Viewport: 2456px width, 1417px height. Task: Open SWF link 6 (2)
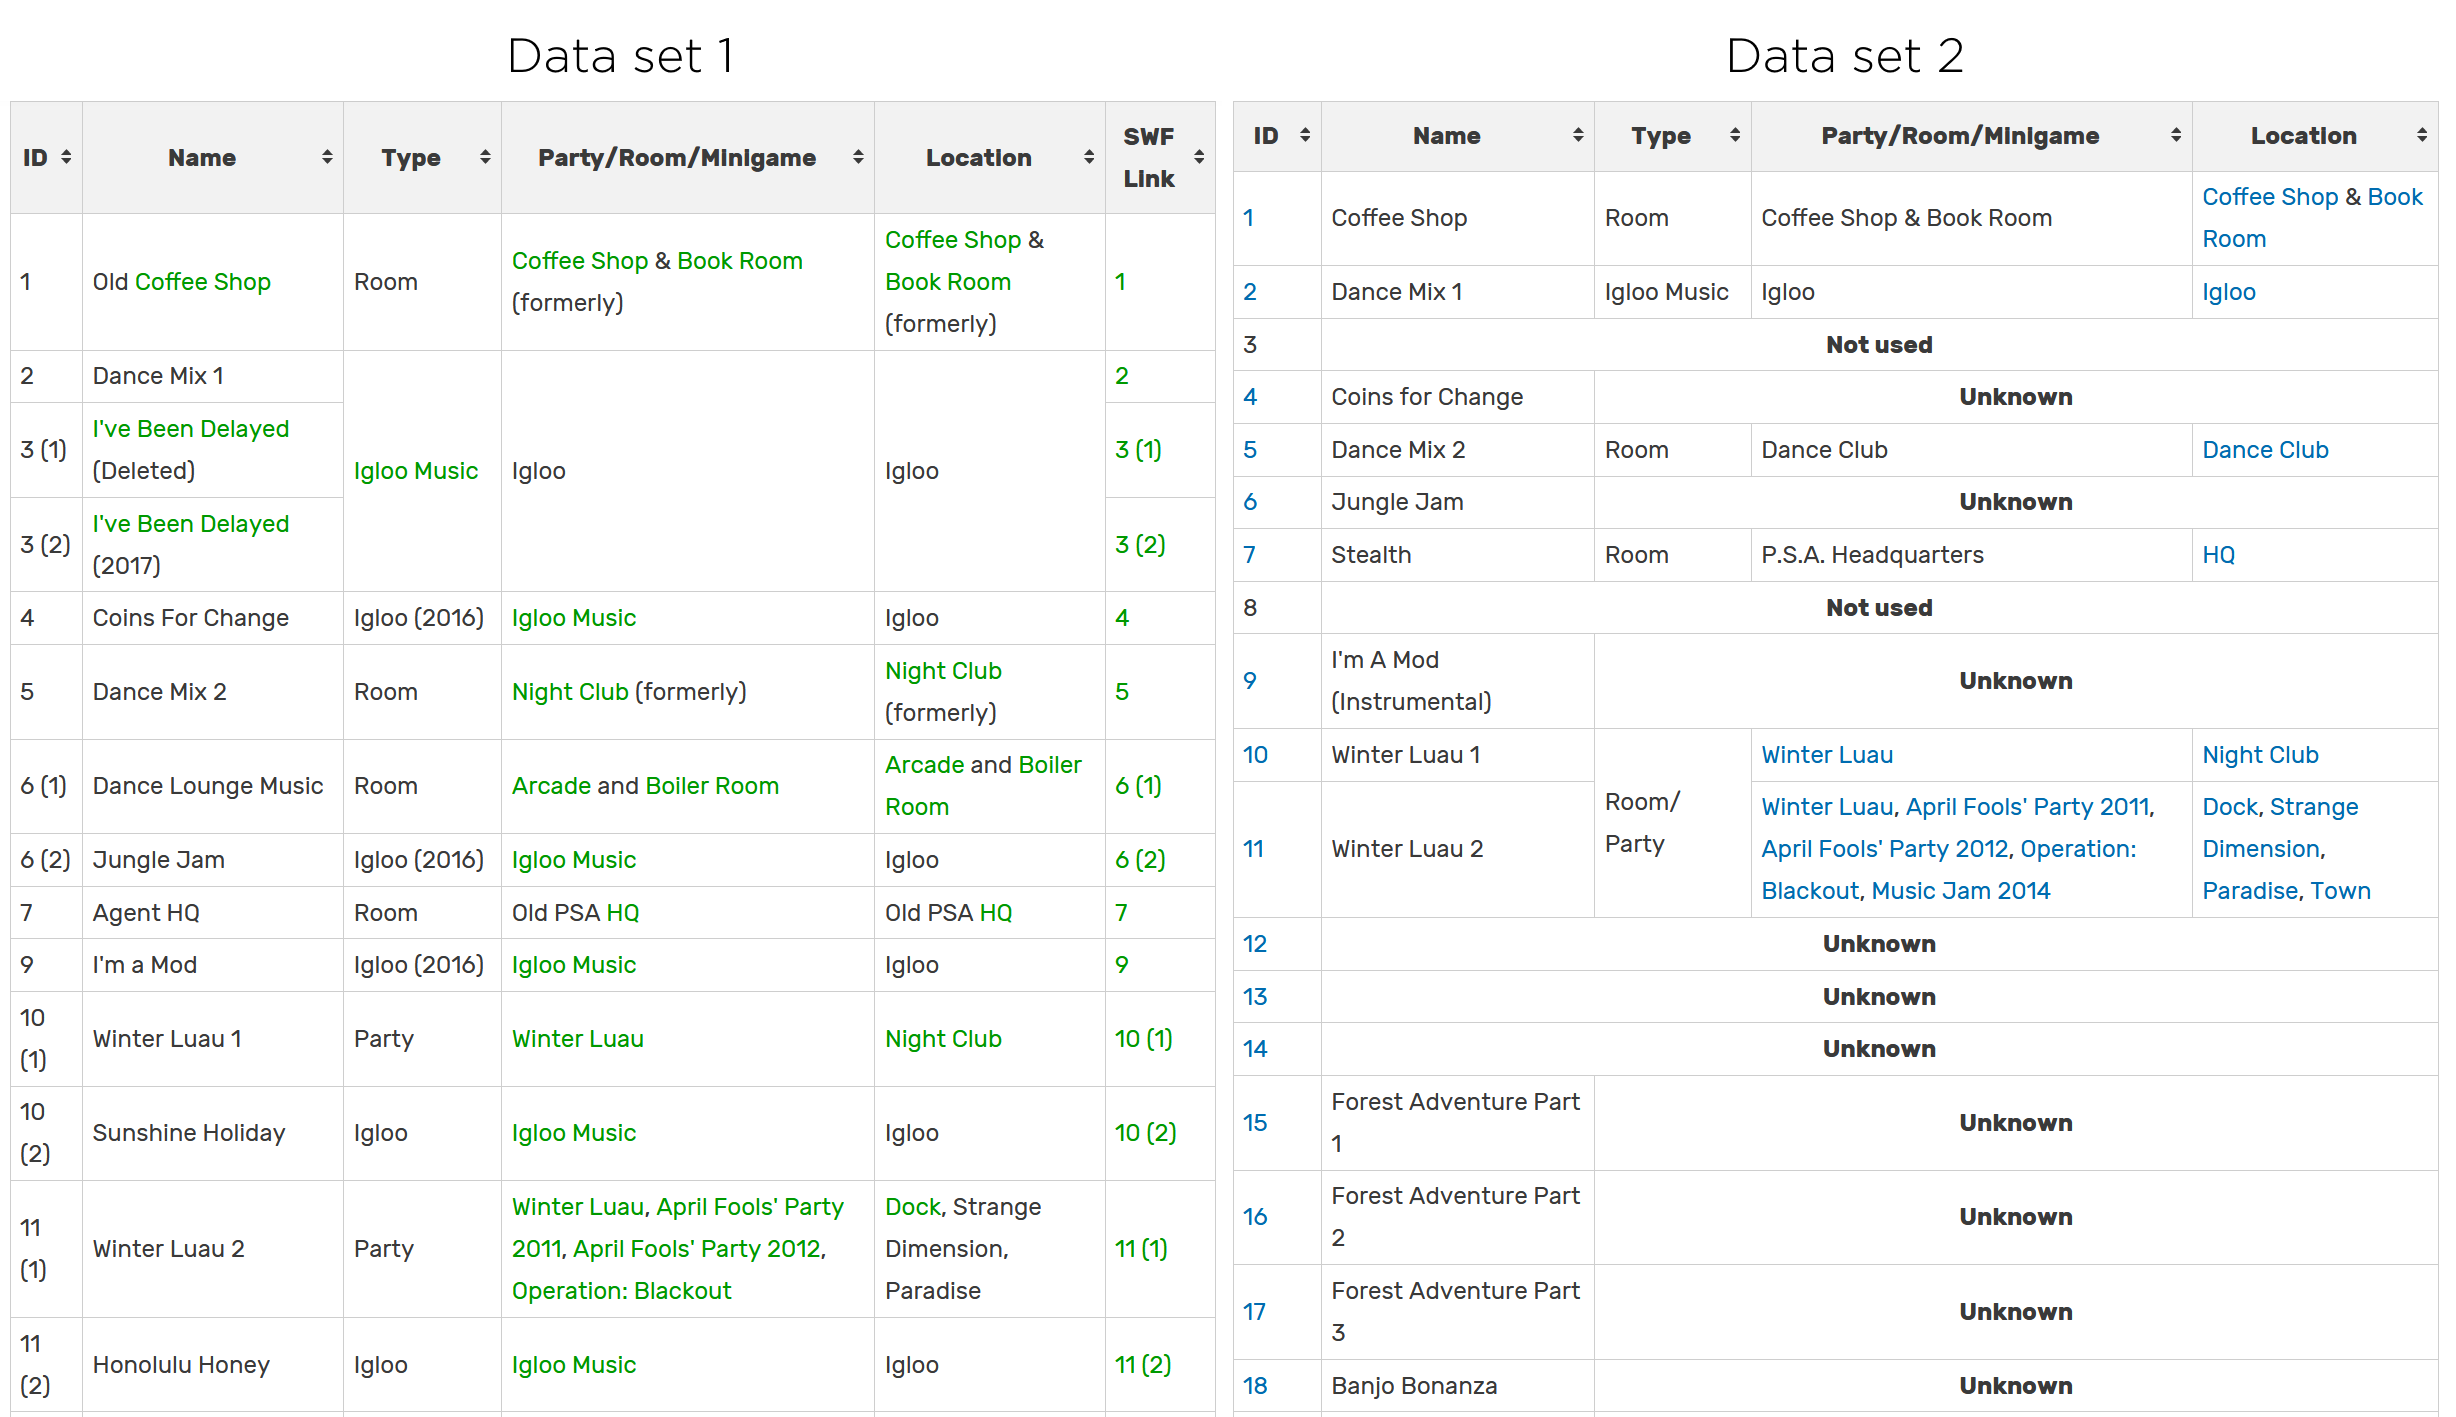coord(1140,860)
